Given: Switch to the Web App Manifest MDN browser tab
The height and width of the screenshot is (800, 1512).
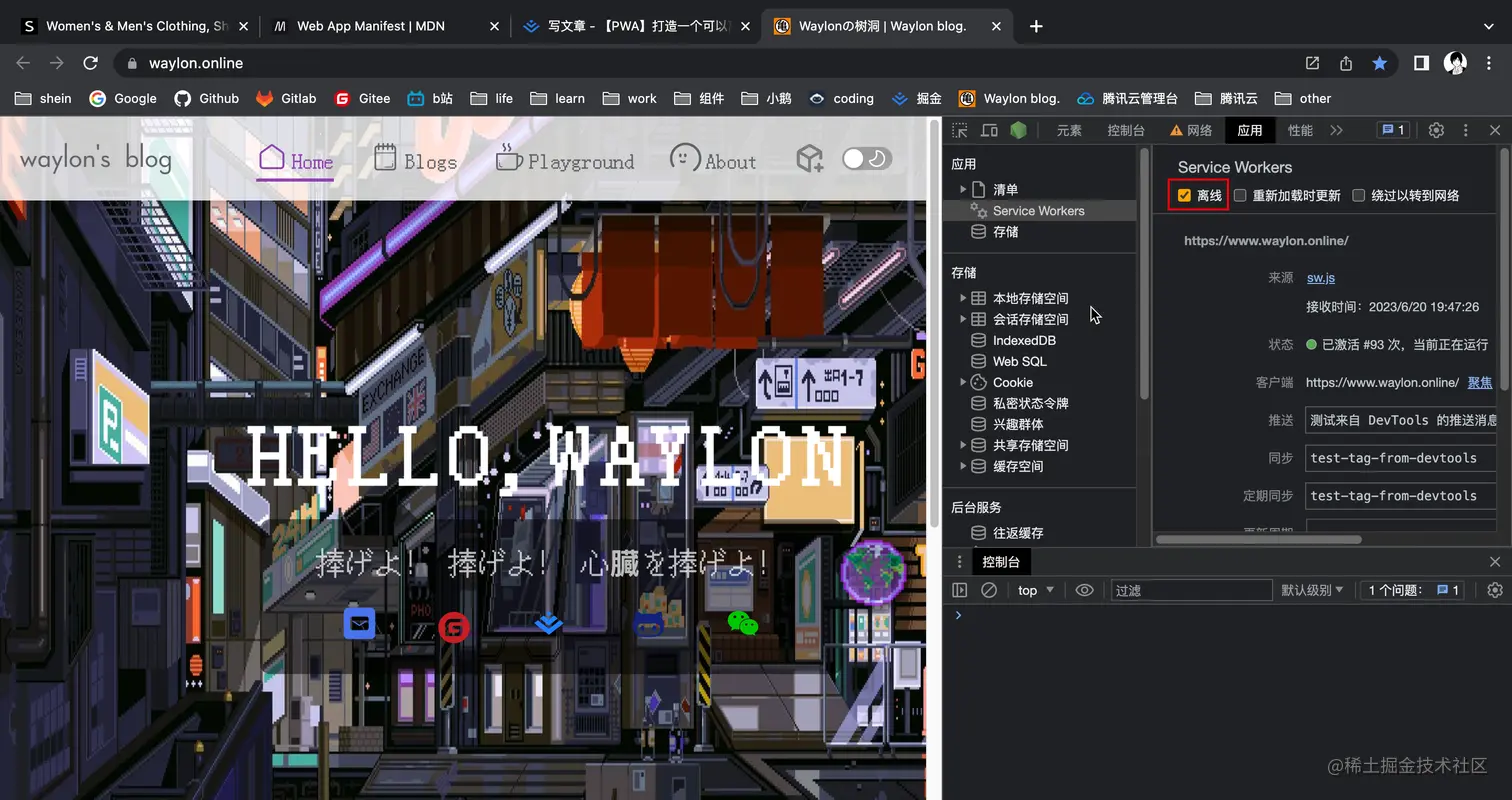Looking at the screenshot, I should click(384, 26).
